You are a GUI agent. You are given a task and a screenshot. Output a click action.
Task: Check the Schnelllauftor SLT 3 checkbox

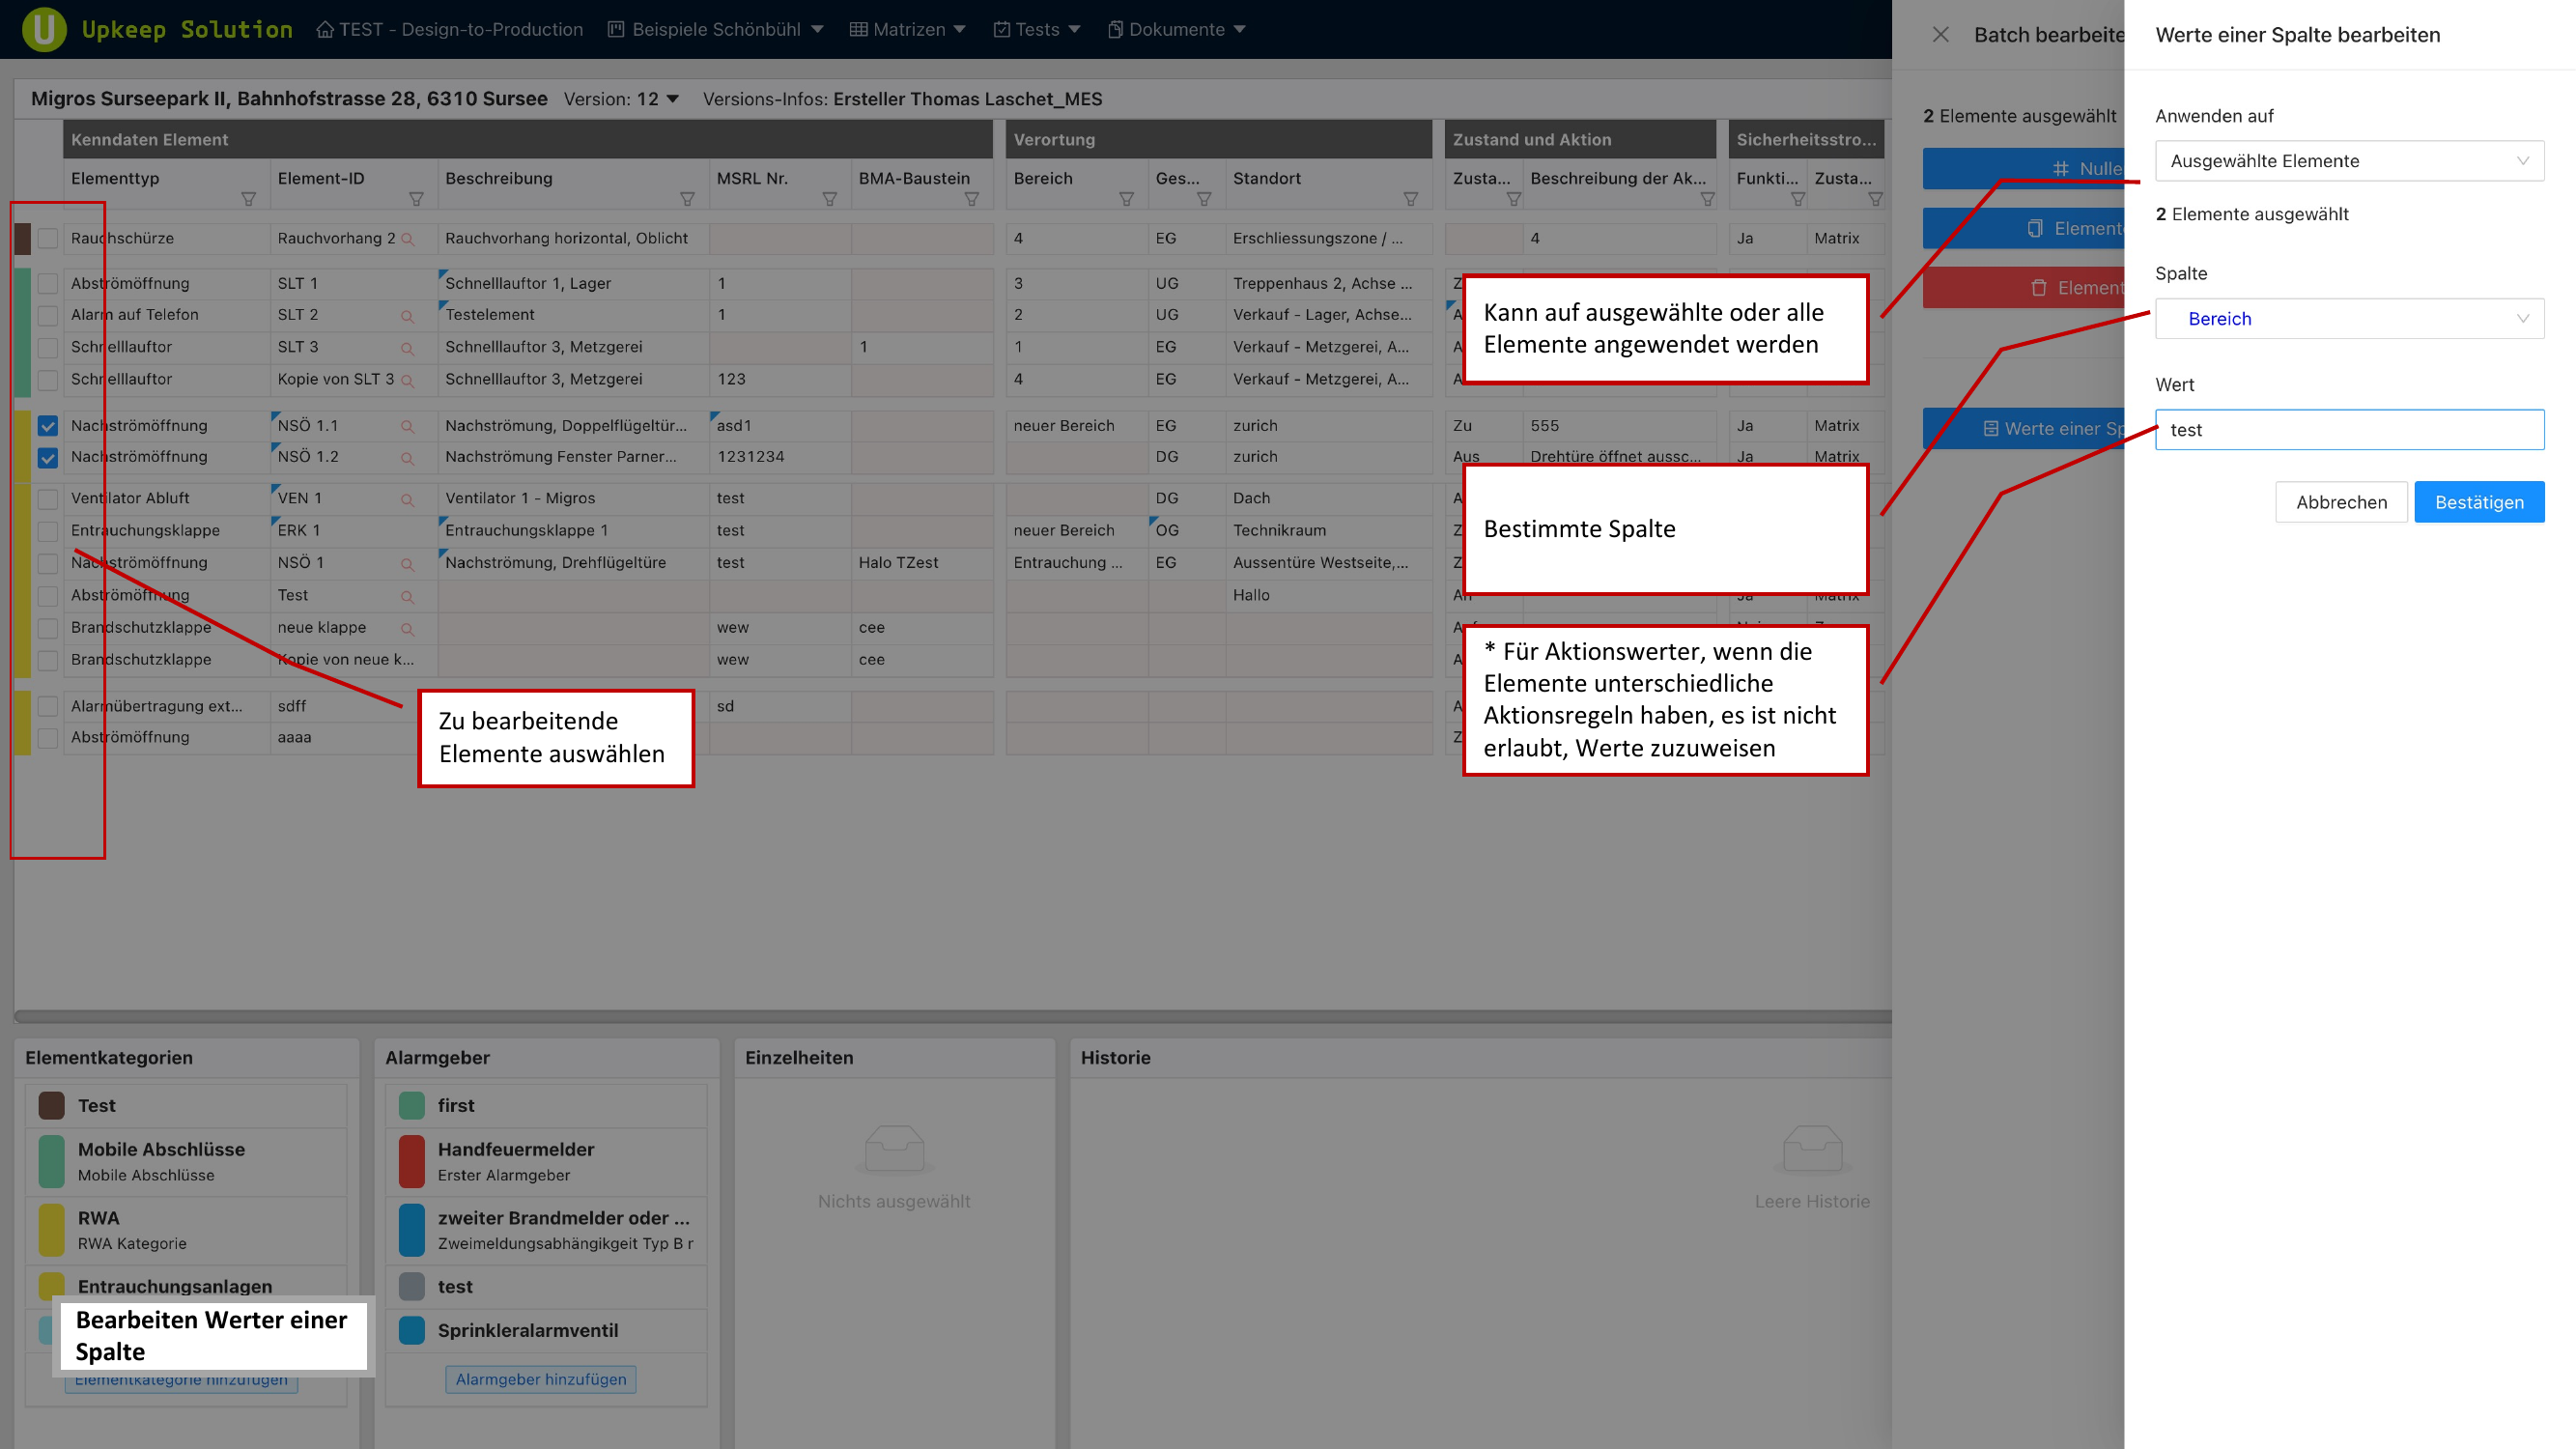click(x=47, y=347)
